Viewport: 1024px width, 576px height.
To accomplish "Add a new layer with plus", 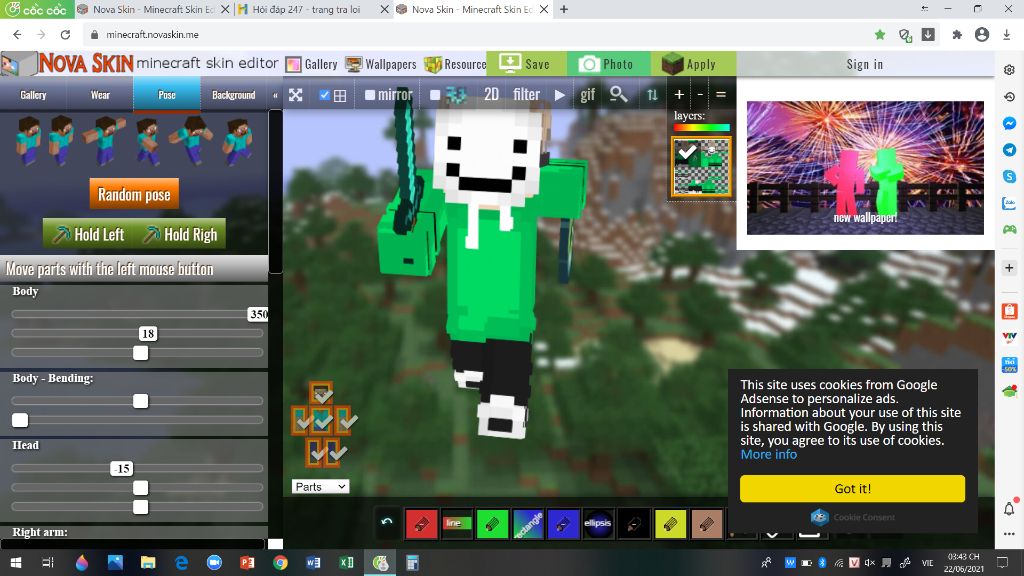I will [679, 95].
